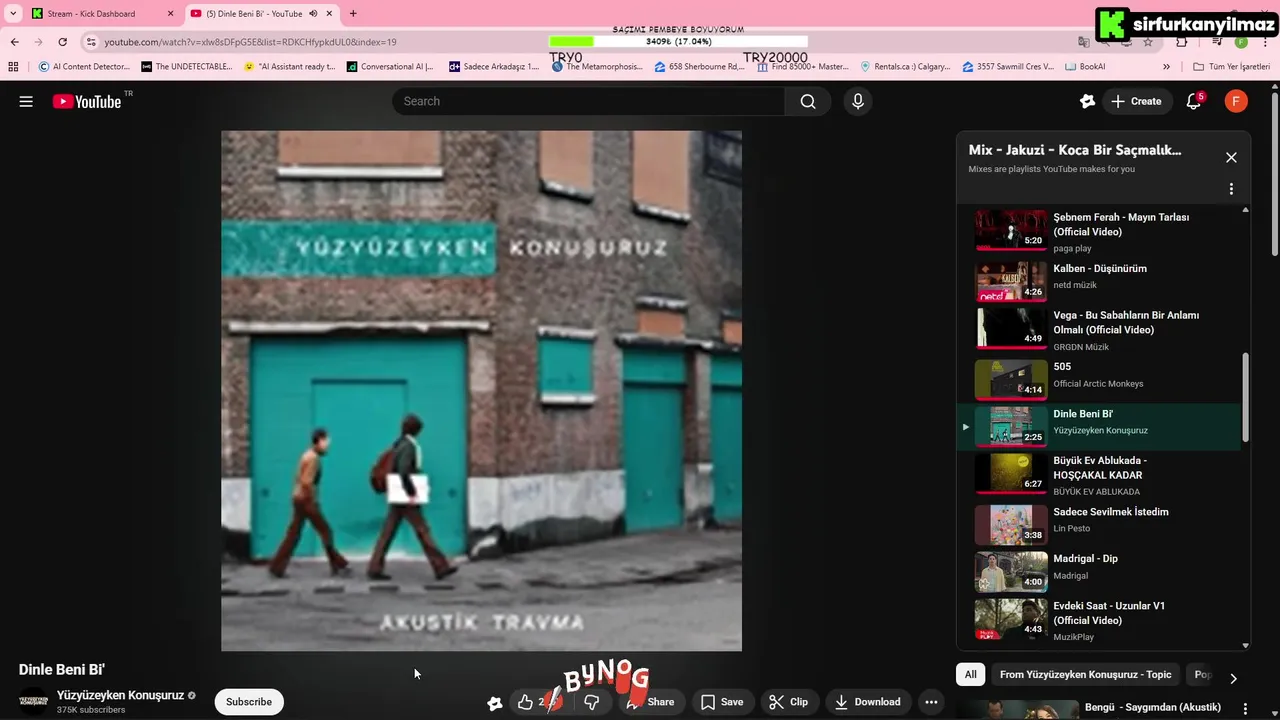Click the Create button

point(1135,101)
